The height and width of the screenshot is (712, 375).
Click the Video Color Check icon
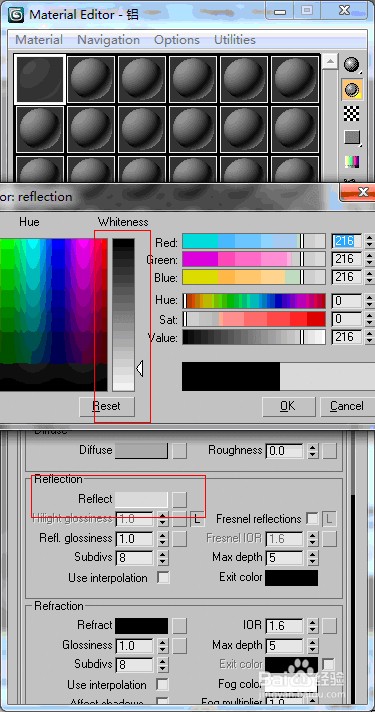(x=351, y=161)
